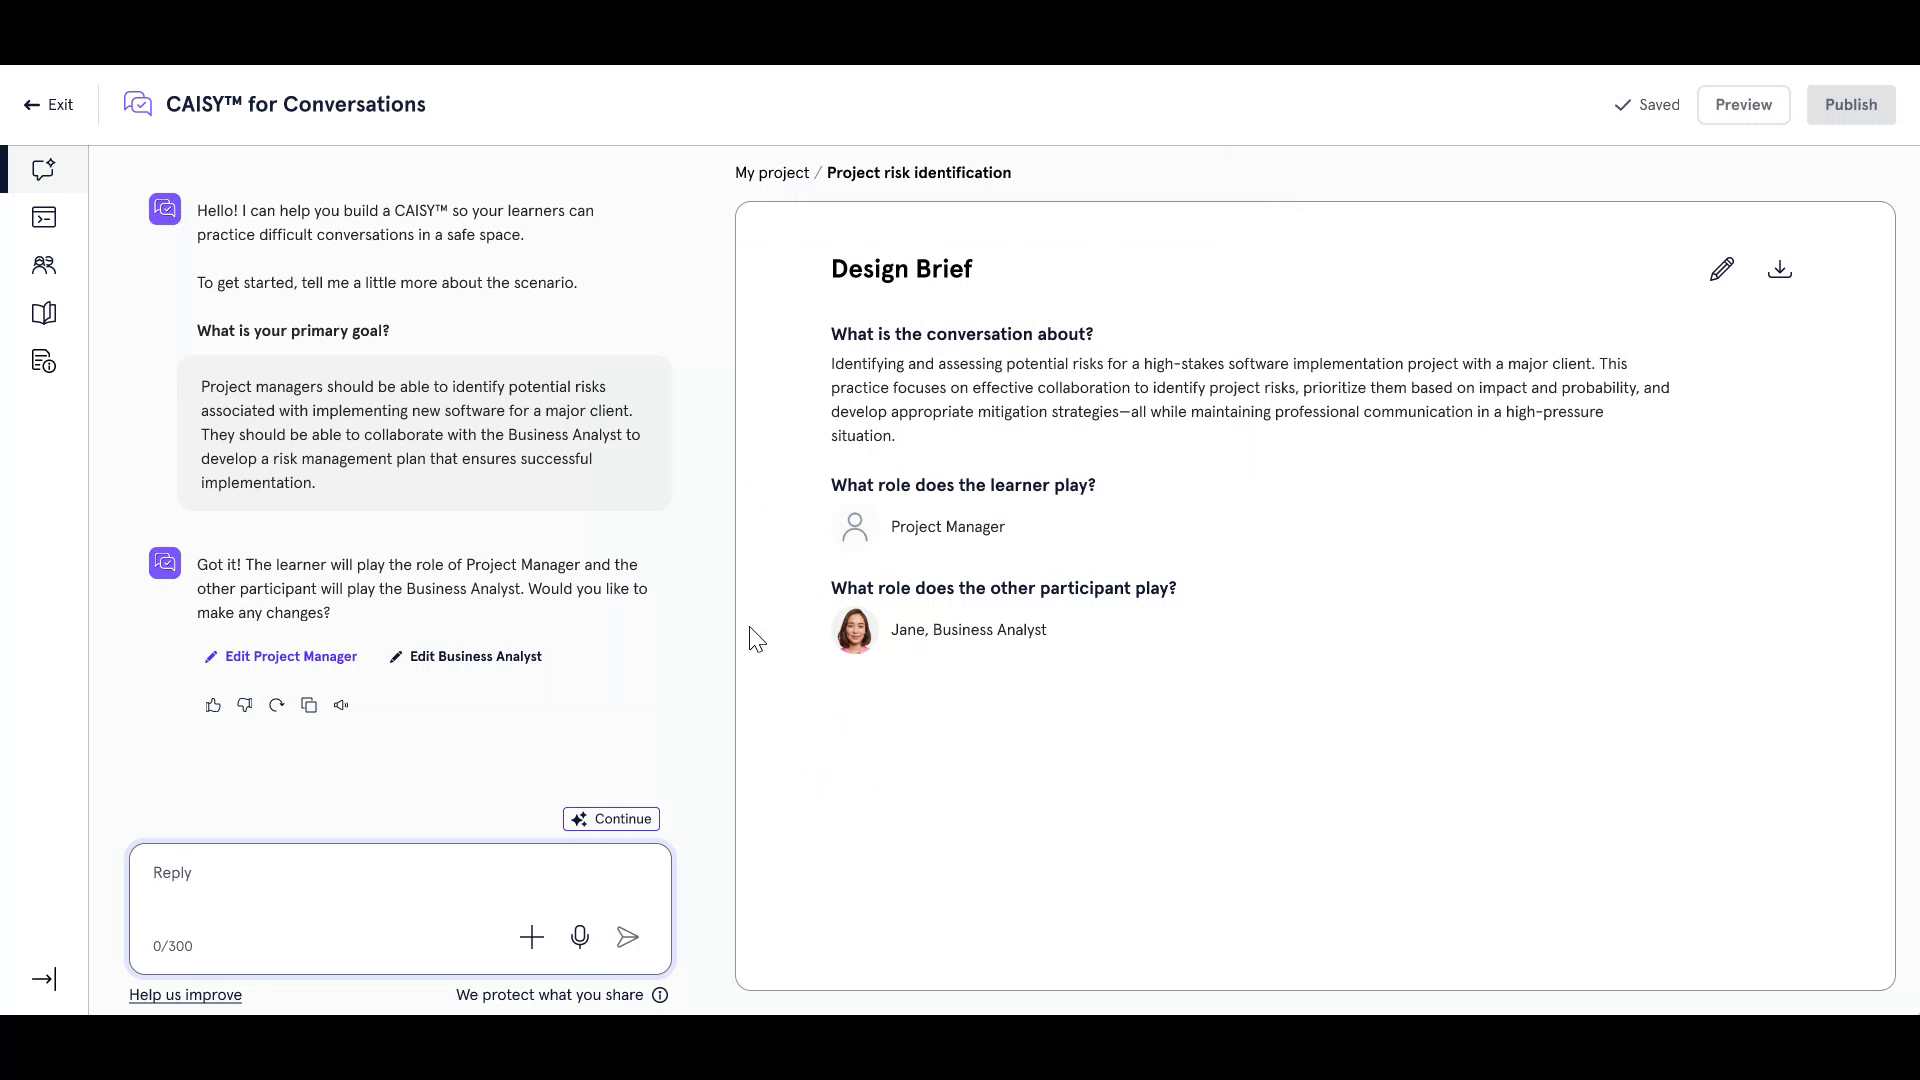
Task: Open the library panel in sidebar
Action: (x=42, y=313)
